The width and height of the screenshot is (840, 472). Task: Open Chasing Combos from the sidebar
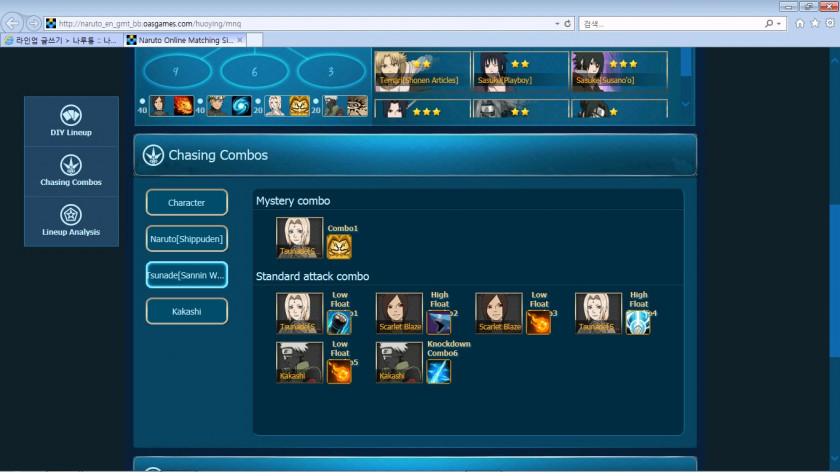[x=71, y=165]
